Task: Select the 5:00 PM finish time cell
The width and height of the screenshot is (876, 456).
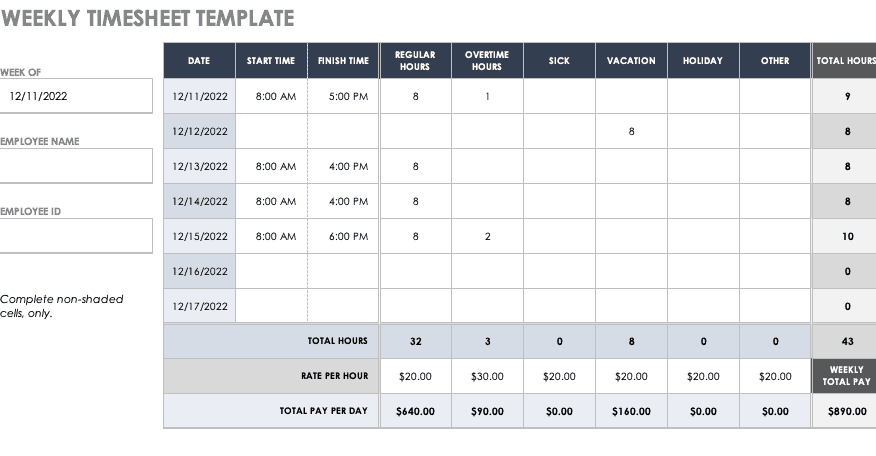Action: (343, 97)
